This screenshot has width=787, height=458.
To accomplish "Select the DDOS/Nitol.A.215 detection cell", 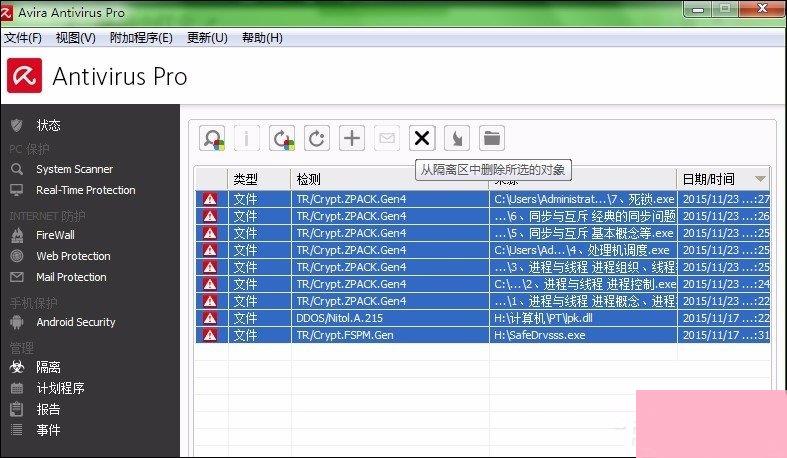I will pyautogui.click(x=390, y=318).
